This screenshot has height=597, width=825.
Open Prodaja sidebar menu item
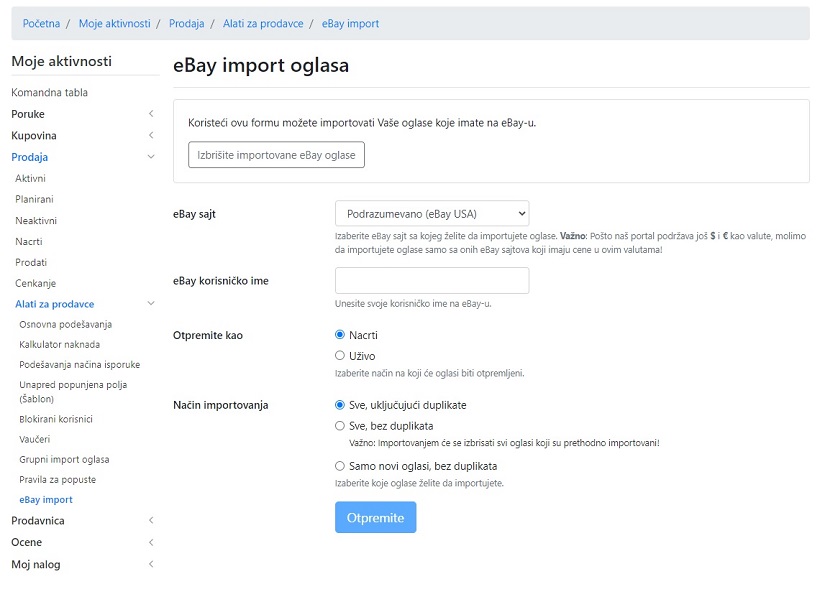pyautogui.click(x=29, y=157)
